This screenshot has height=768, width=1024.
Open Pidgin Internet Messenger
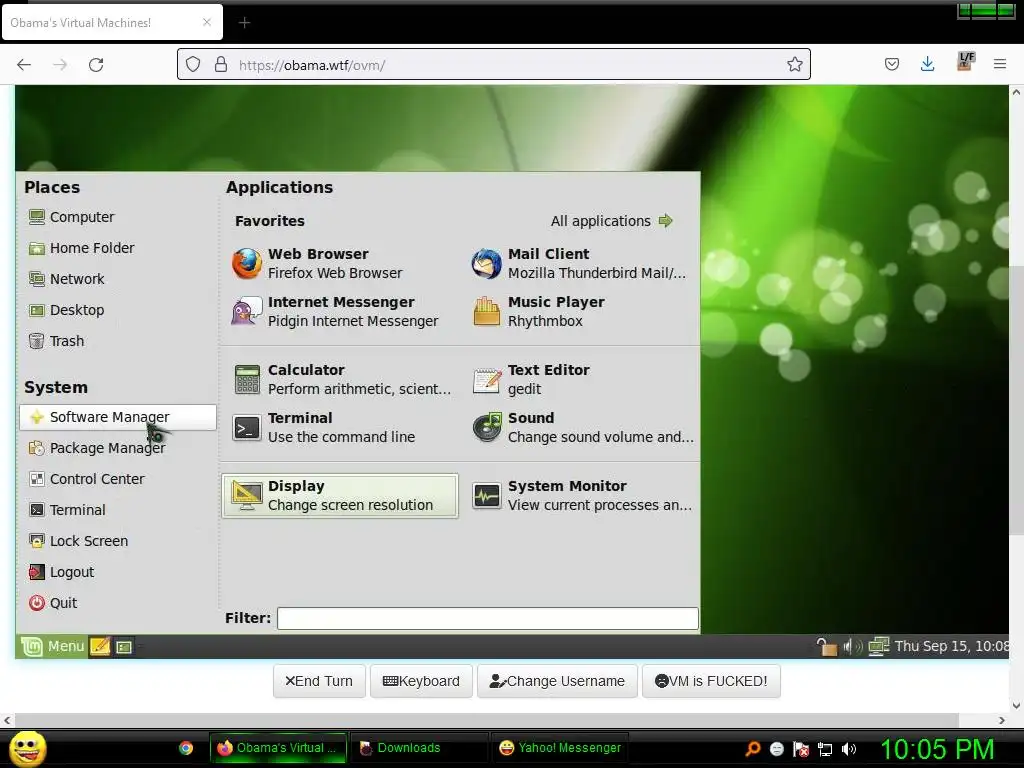coord(340,312)
